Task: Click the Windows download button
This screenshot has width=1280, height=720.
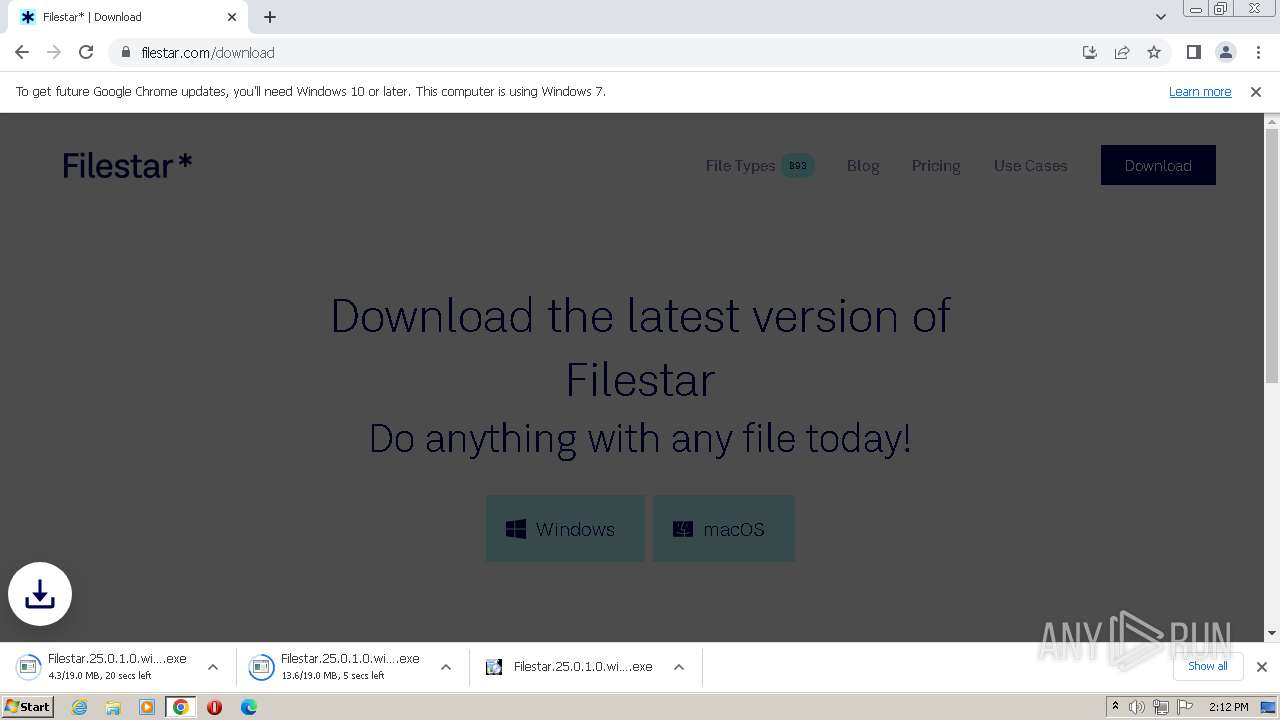Action: coord(565,529)
